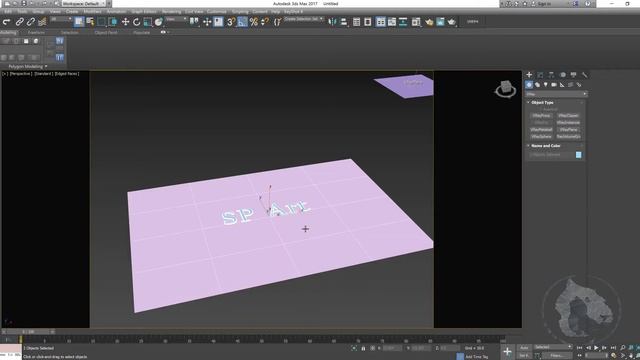640x360 pixels.
Task: Open the Customize menu
Action: point(217,12)
